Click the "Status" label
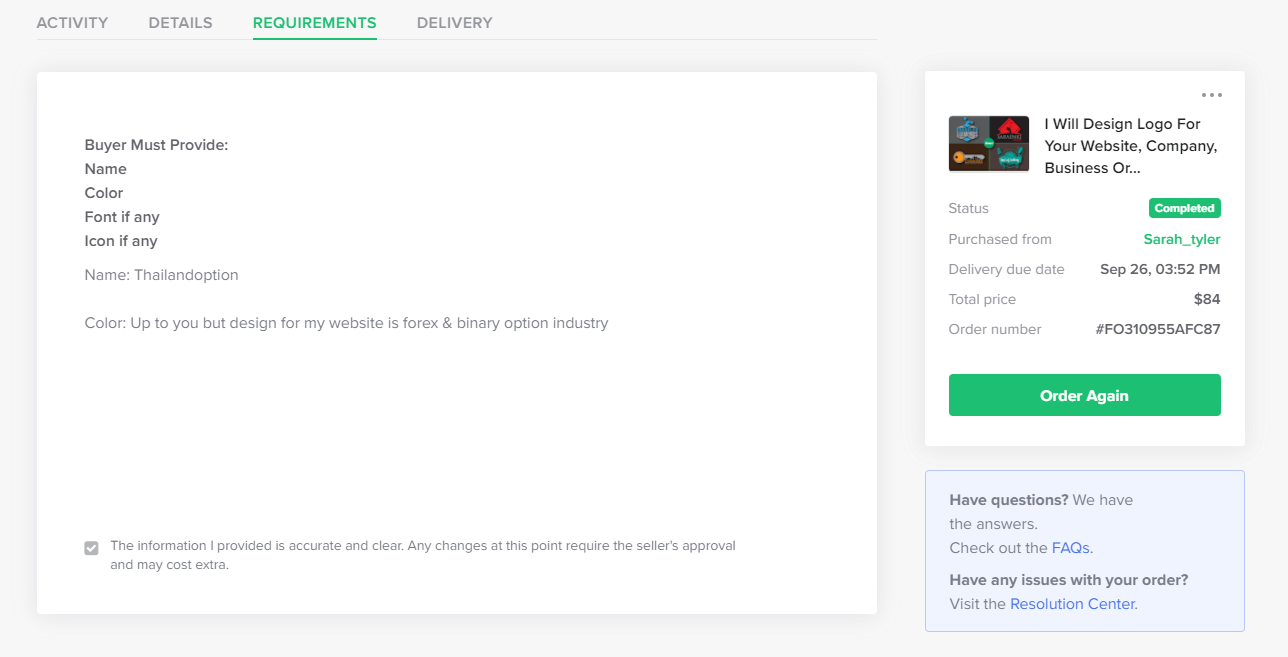This screenshot has height=657, width=1288. [969, 209]
